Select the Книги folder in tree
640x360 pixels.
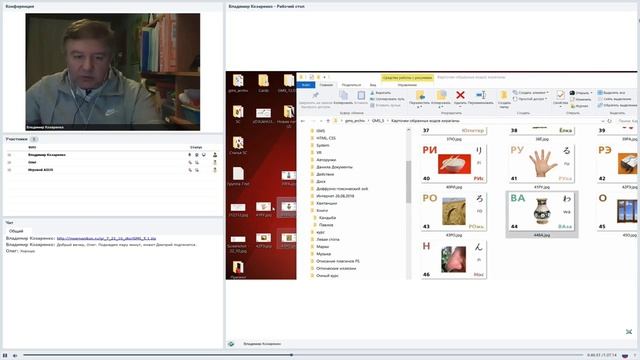click(322, 210)
